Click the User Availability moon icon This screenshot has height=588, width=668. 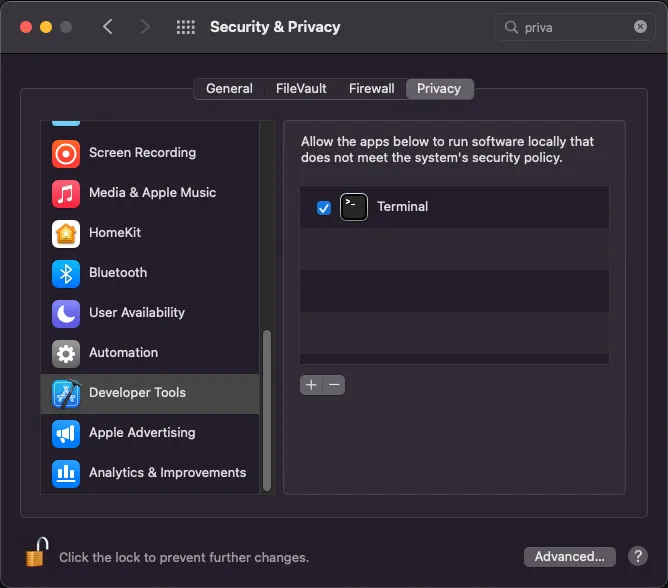[66, 314]
